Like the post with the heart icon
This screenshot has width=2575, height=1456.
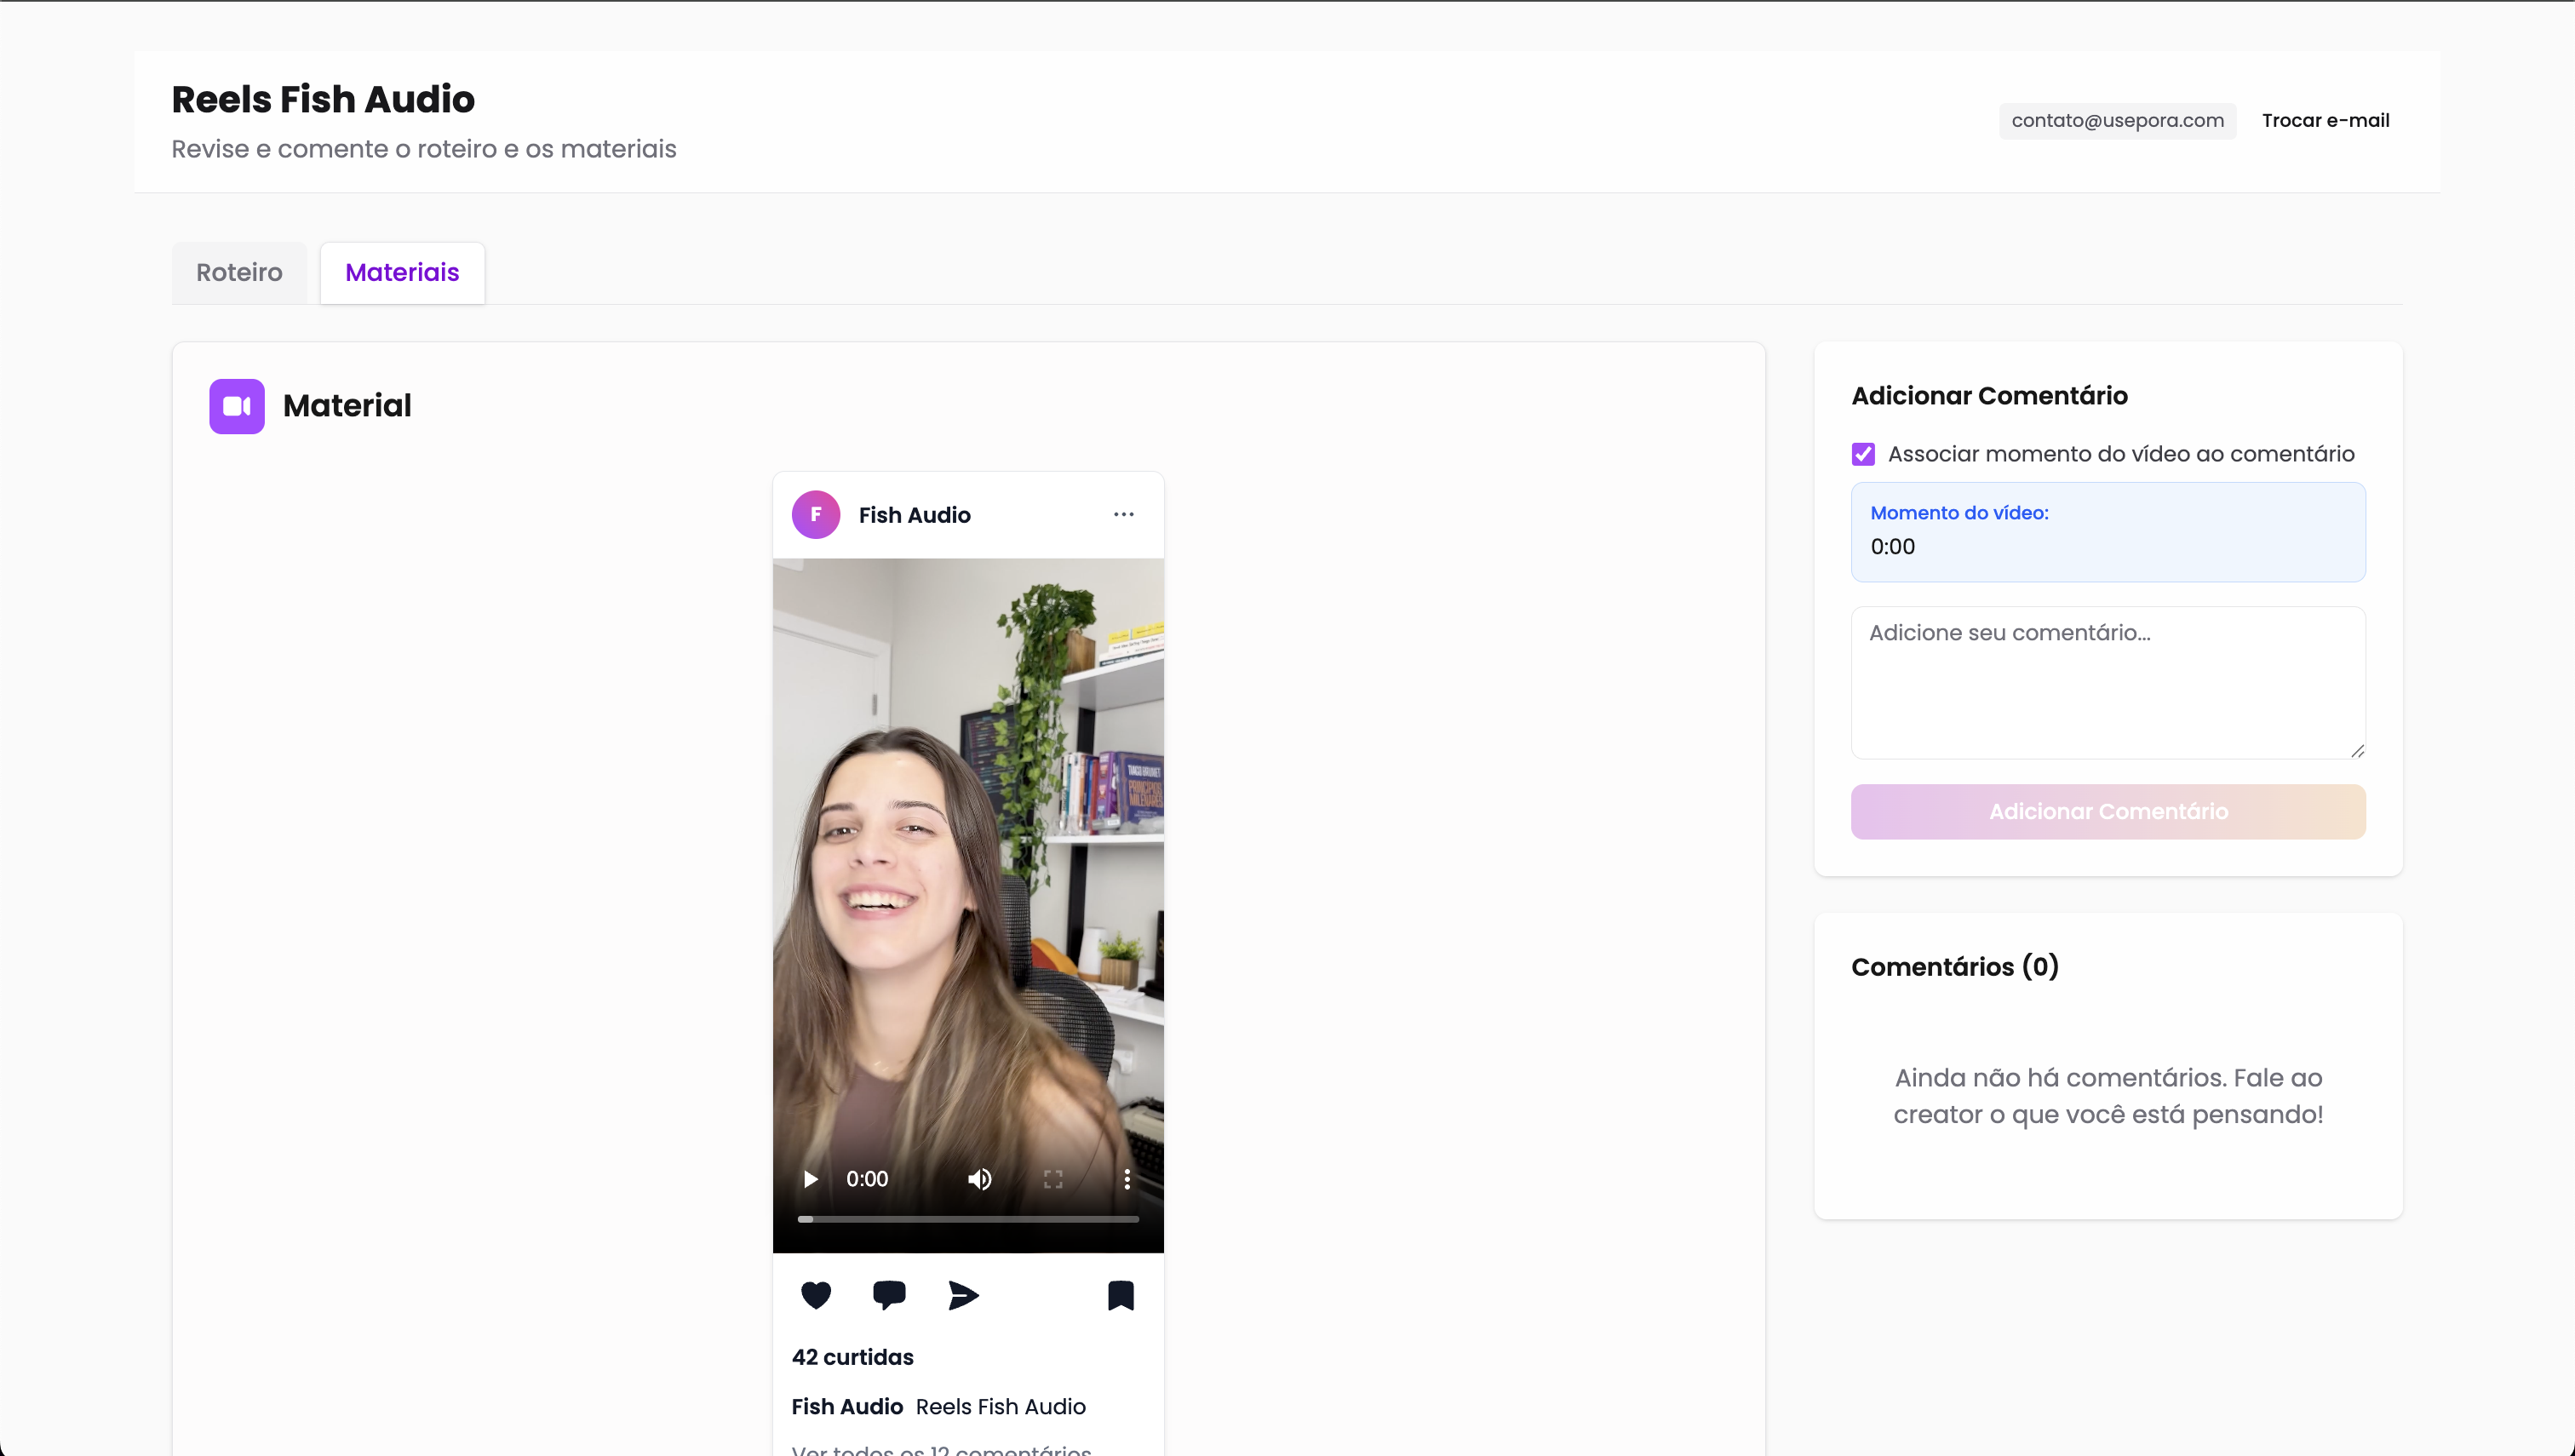click(816, 1295)
